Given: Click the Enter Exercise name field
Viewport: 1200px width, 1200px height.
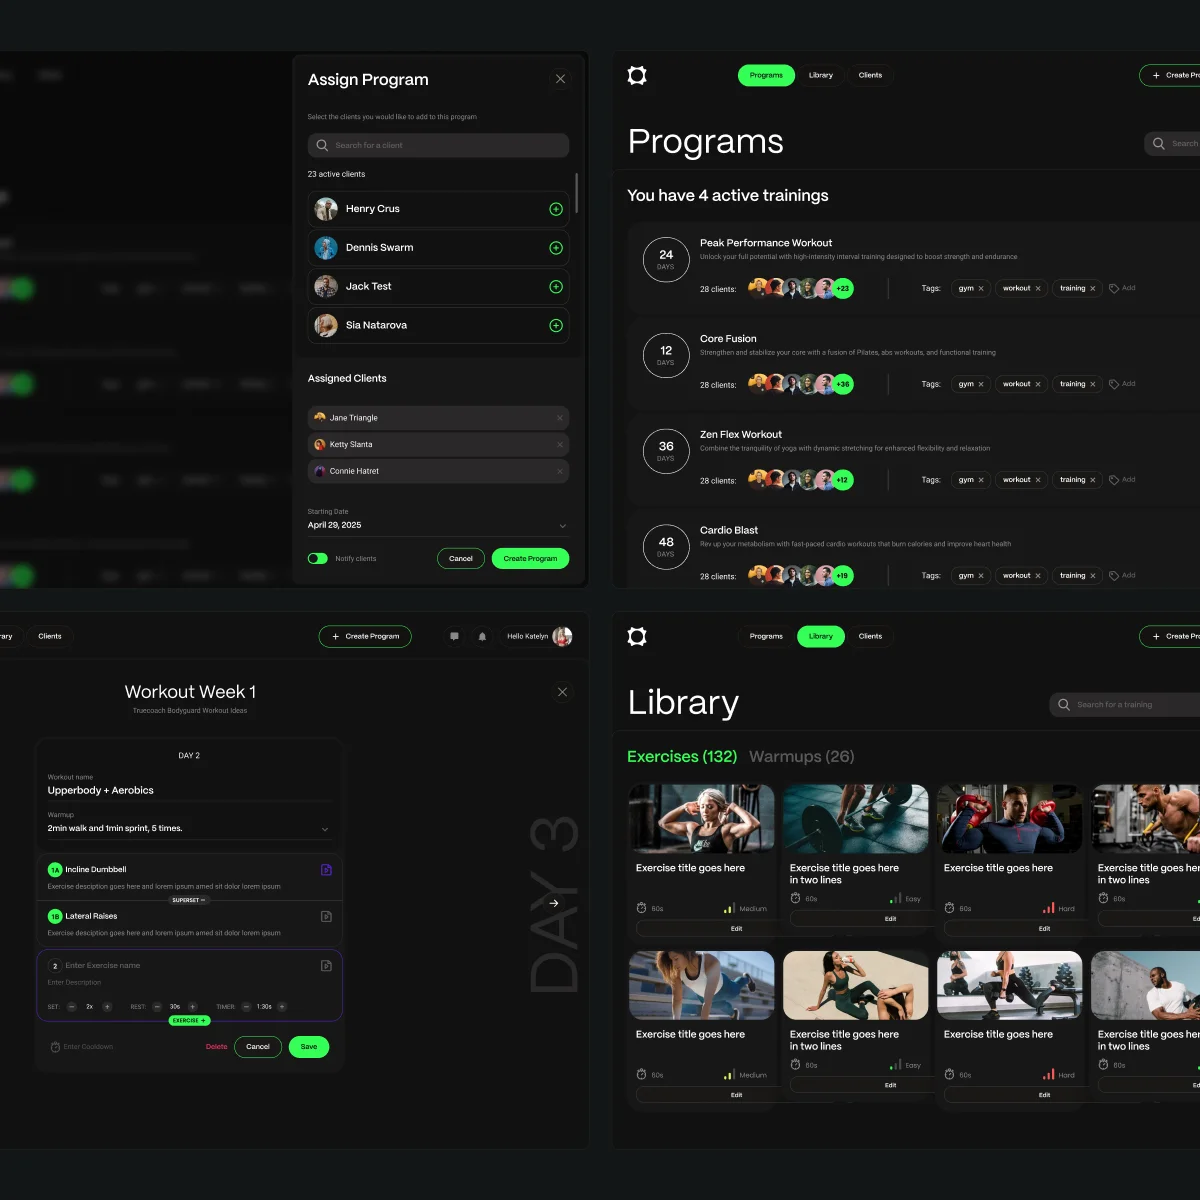Looking at the screenshot, I should [103, 966].
